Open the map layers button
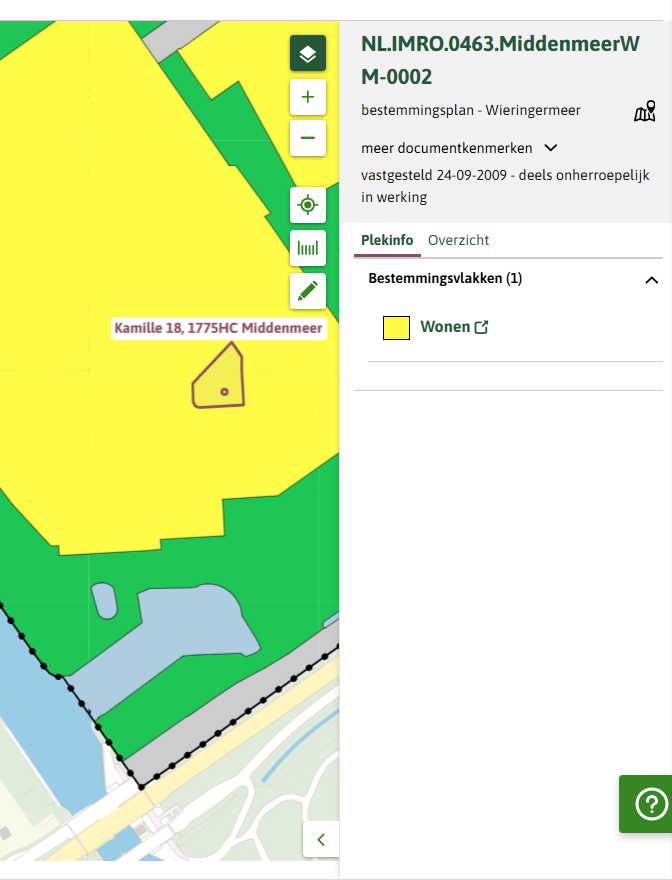 308,53
